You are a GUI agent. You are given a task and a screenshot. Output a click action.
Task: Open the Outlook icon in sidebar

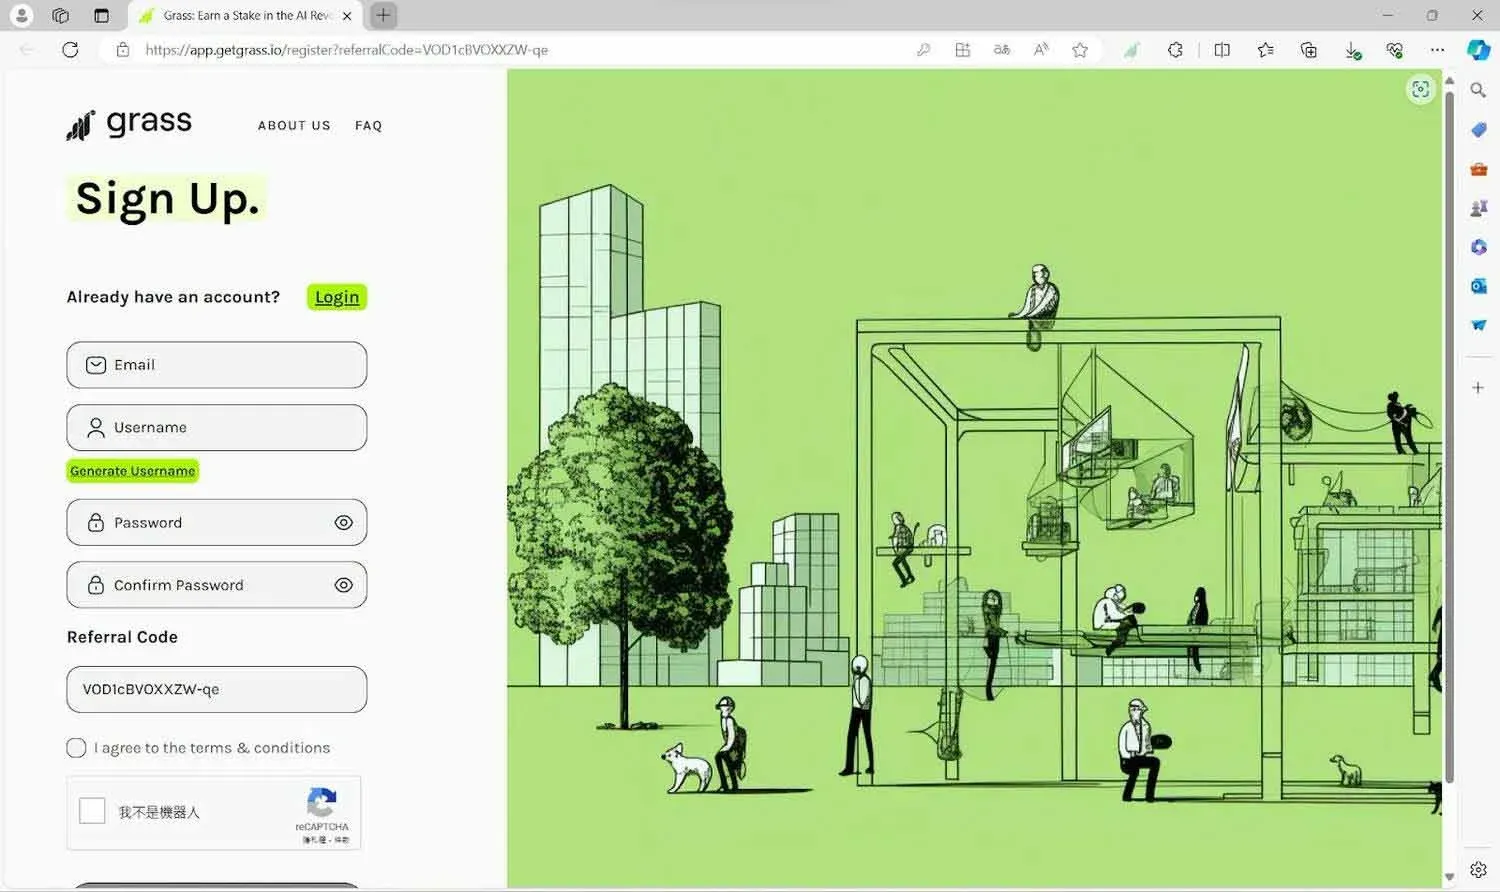tap(1478, 286)
